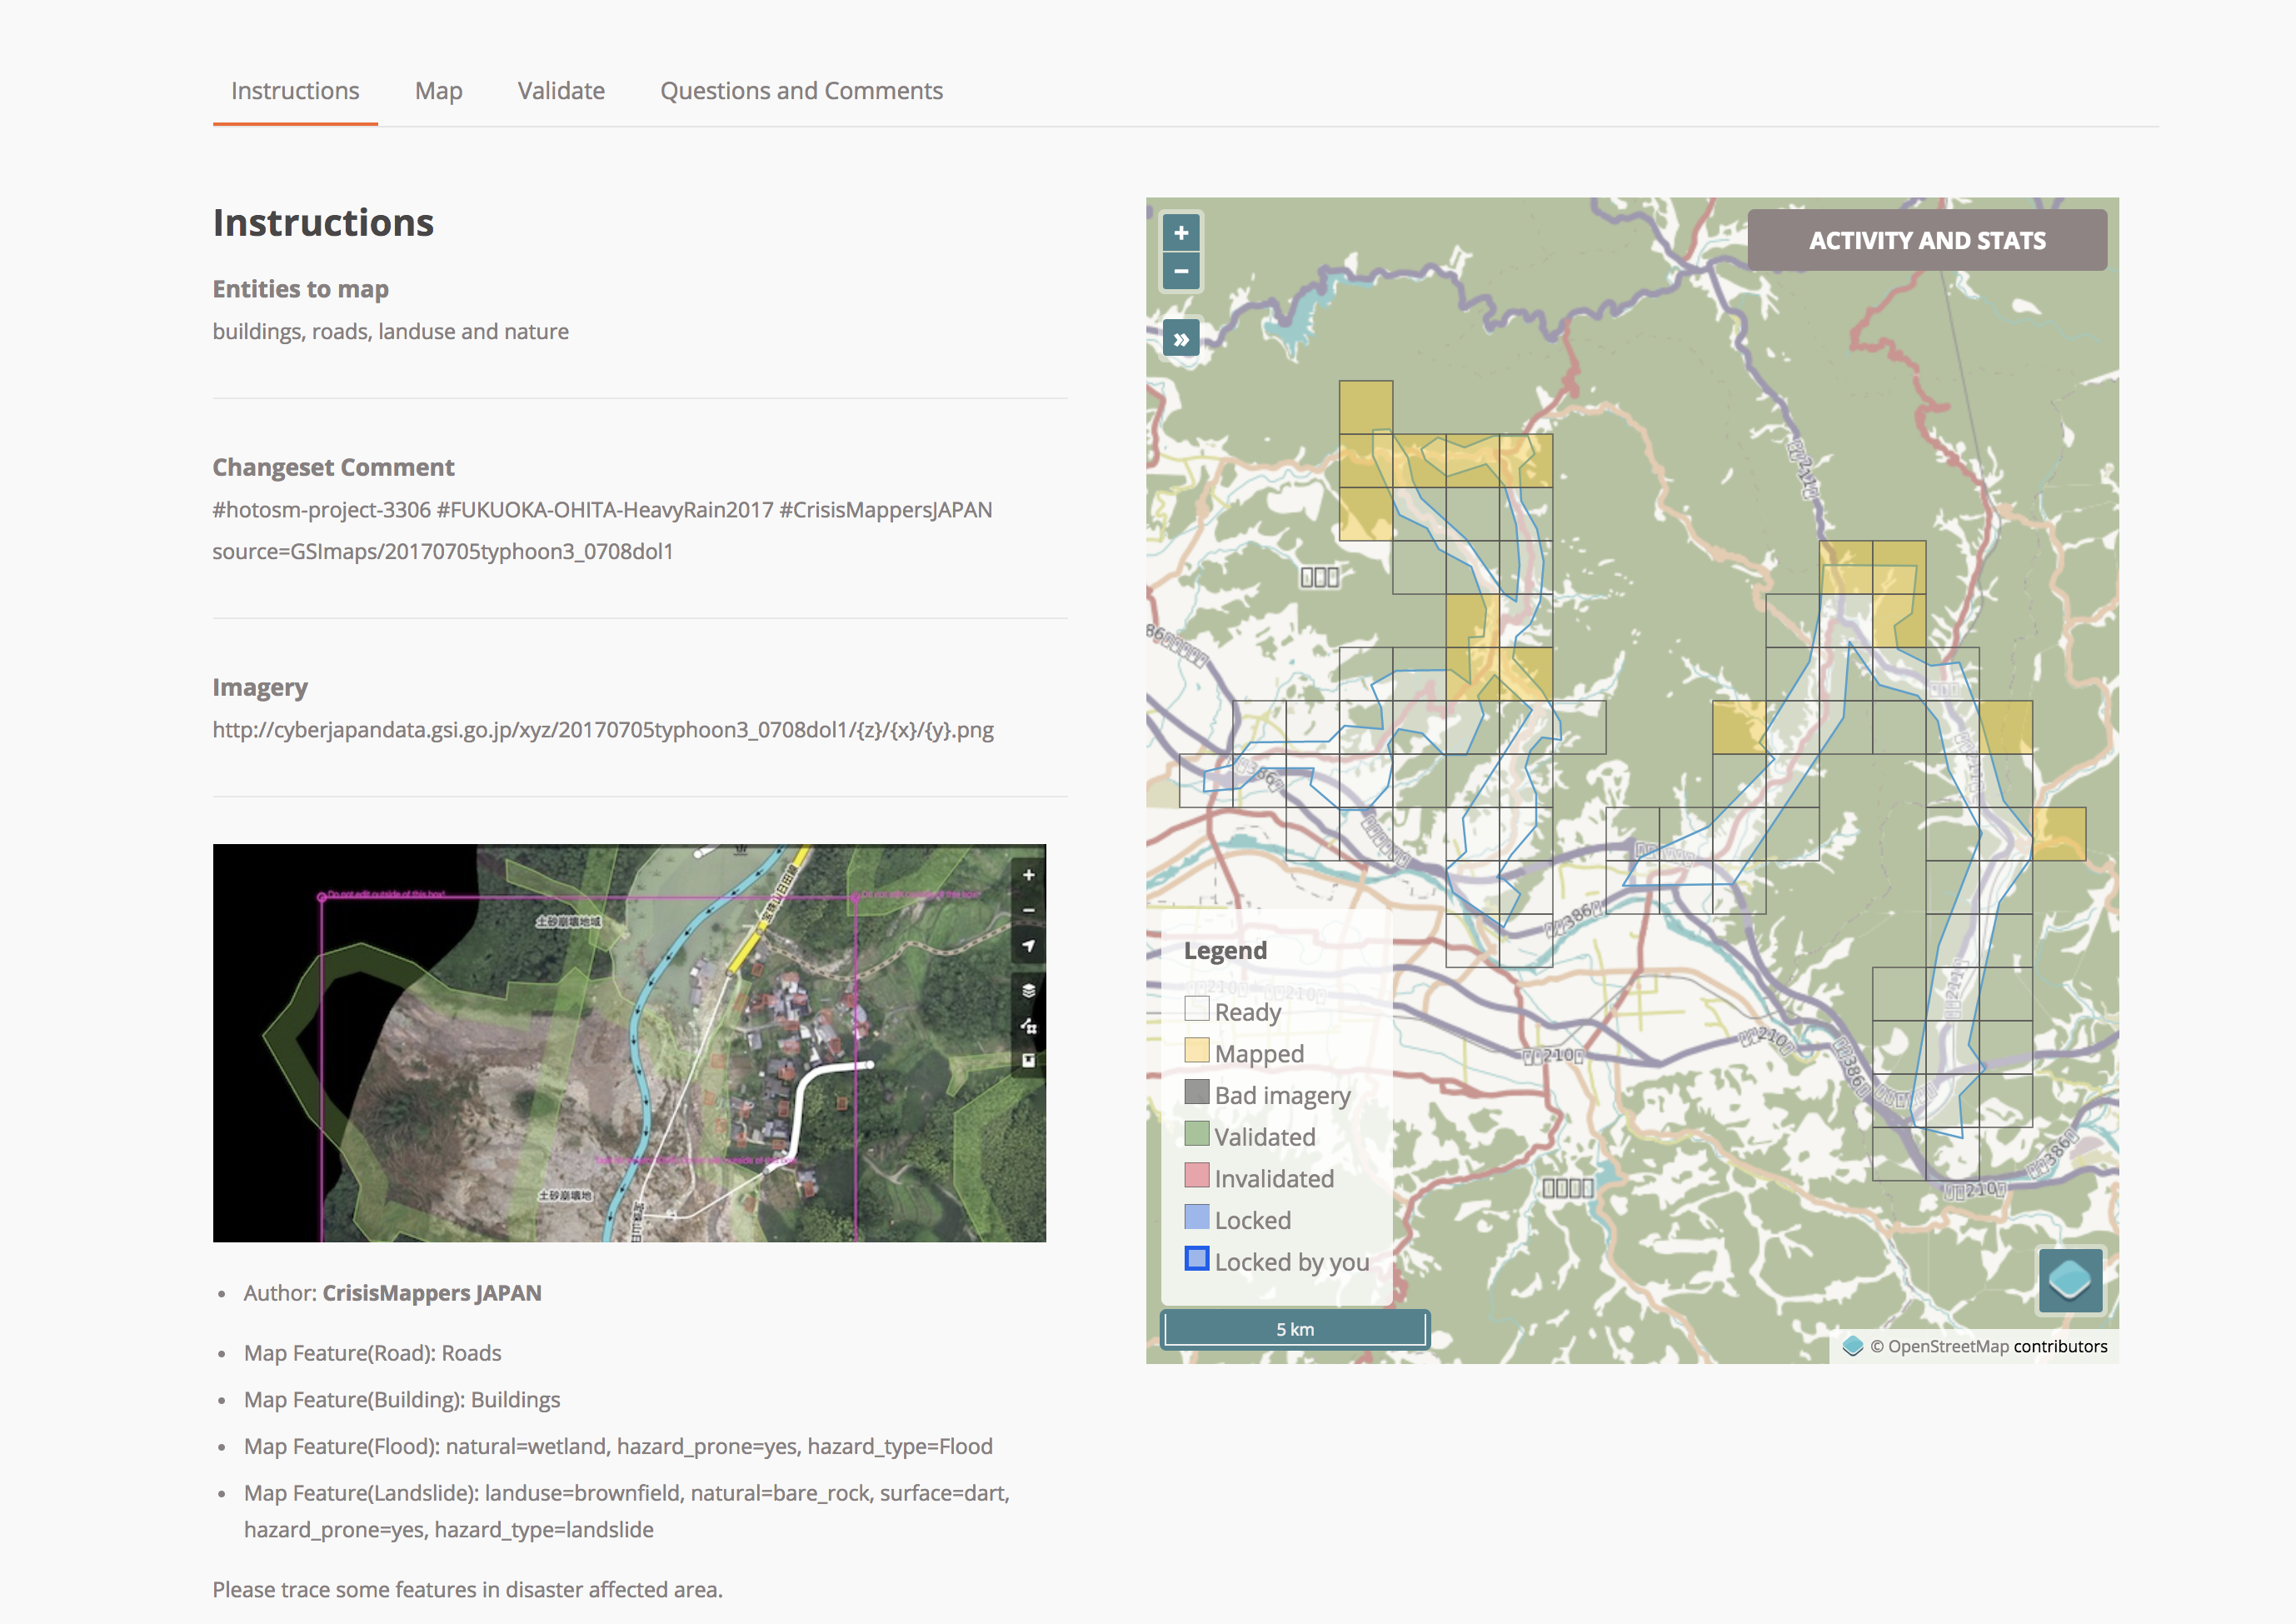2296x1624 pixels.
Task: Open Activity and Stats panel
Action: [1927, 240]
